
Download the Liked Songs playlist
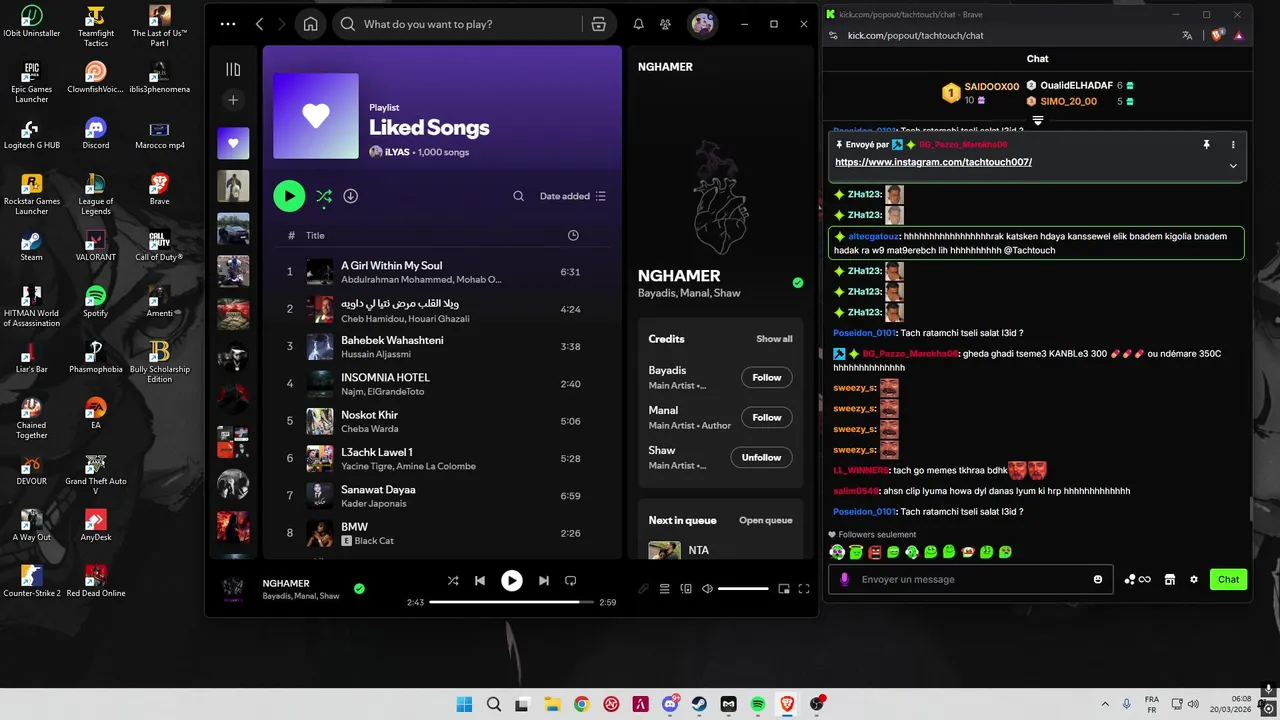coord(350,196)
